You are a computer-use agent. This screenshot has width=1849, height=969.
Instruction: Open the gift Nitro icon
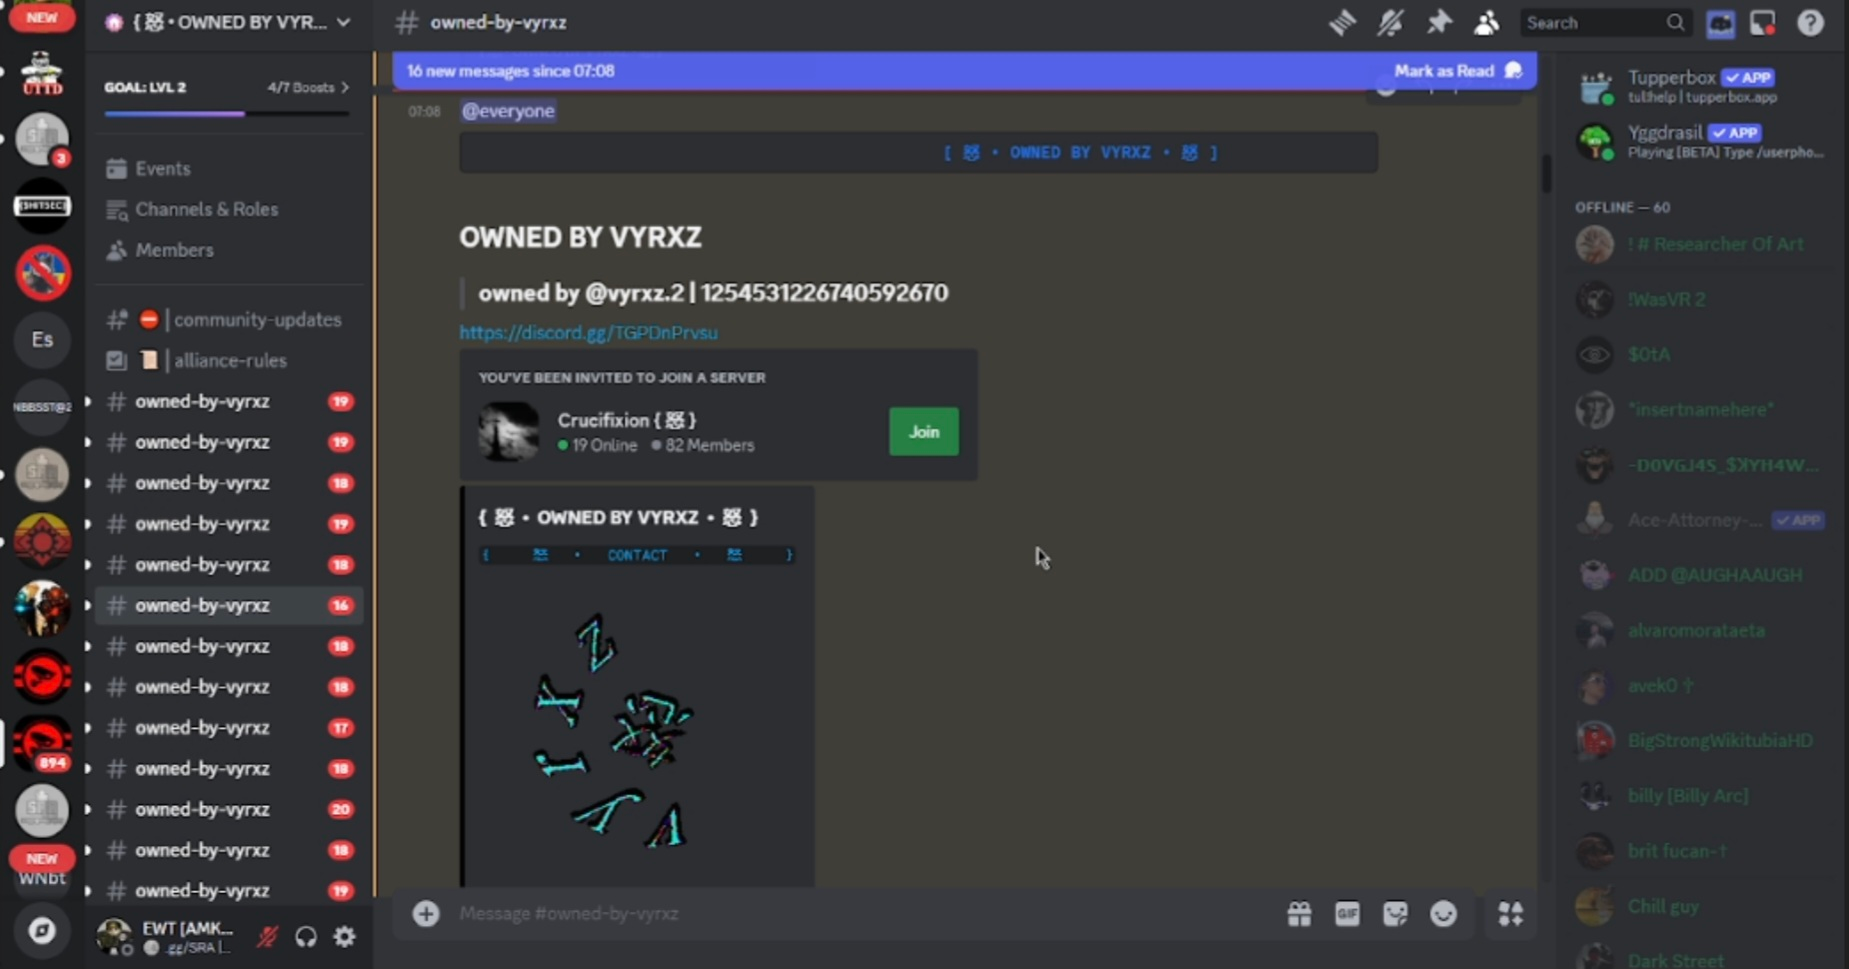pos(1299,914)
